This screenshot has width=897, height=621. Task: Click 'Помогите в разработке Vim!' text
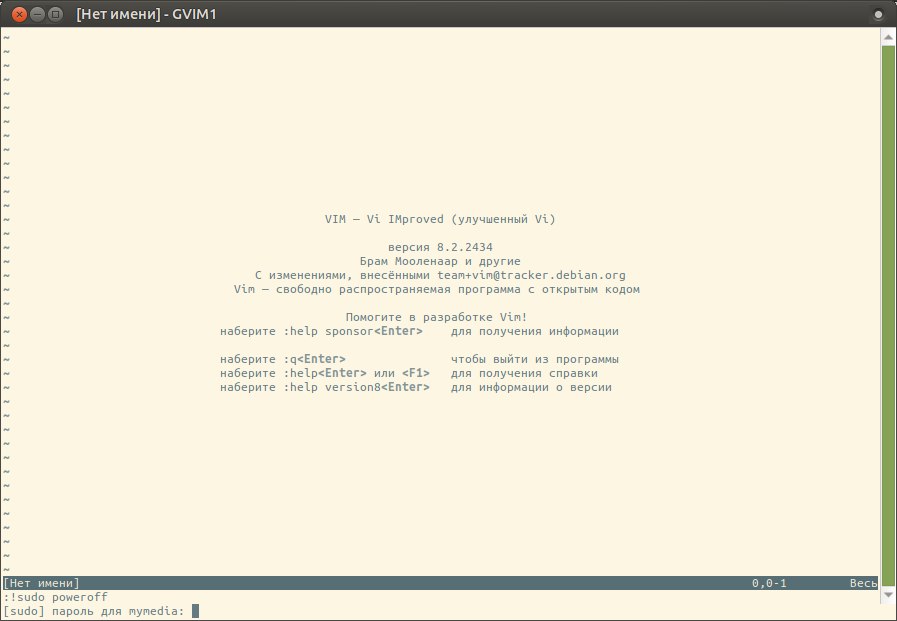pos(436,317)
